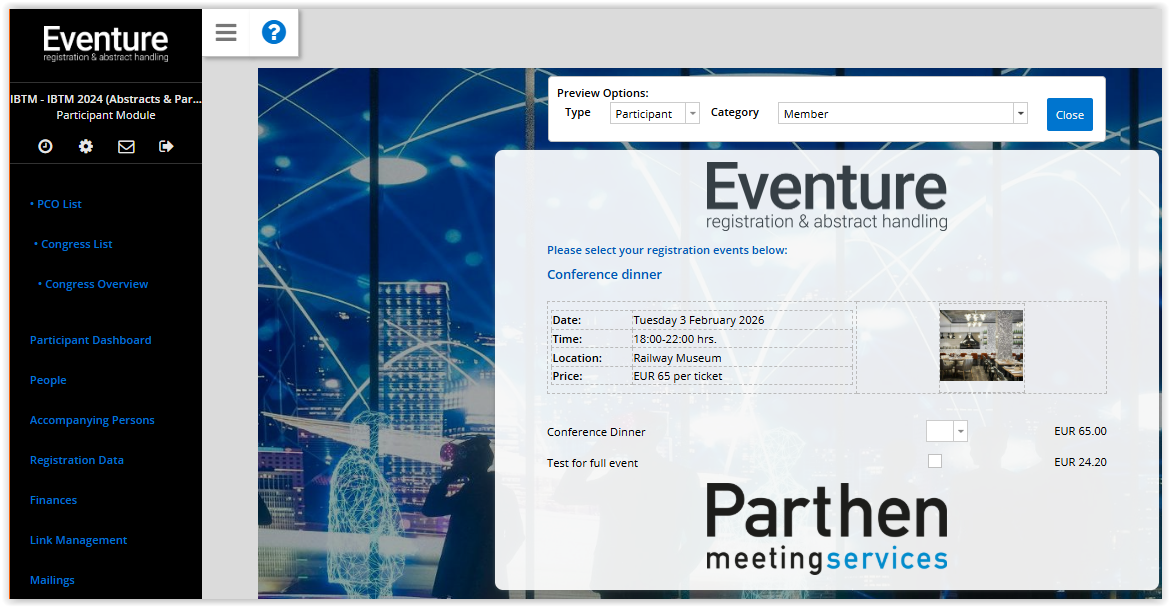Click the EUR 24.20 price
The height and width of the screenshot is (607, 1170).
pyautogui.click(x=1080, y=462)
